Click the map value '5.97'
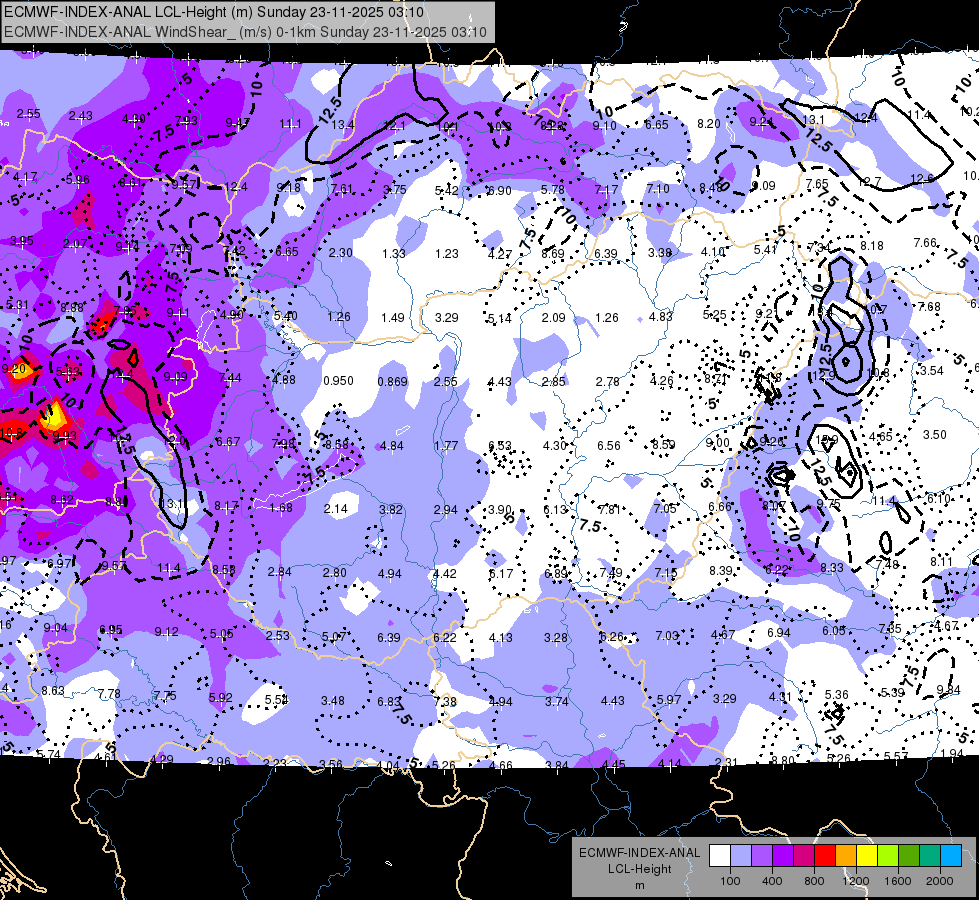Viewport: 979px width, 900px height. pos(669,700)
